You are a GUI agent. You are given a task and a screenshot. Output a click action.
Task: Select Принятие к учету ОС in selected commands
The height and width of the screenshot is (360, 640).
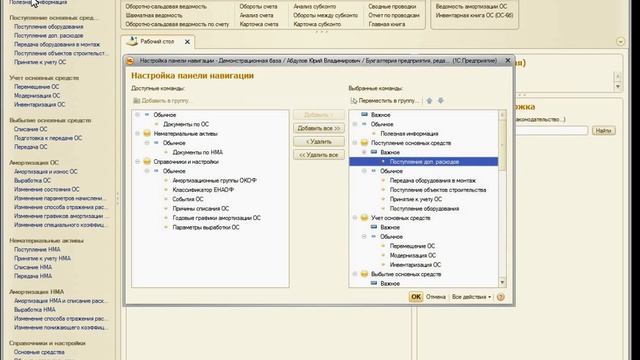[416, 199]
